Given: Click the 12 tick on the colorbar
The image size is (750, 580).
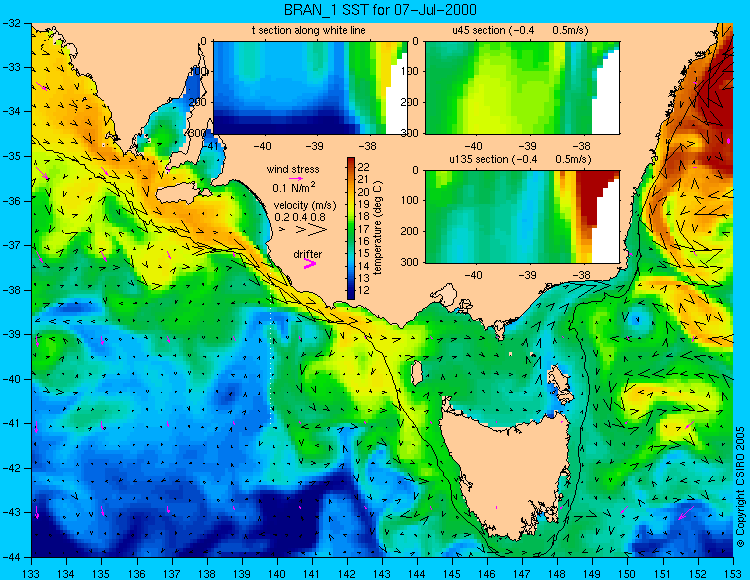Looking at the screenshot, I should (364, 290).
